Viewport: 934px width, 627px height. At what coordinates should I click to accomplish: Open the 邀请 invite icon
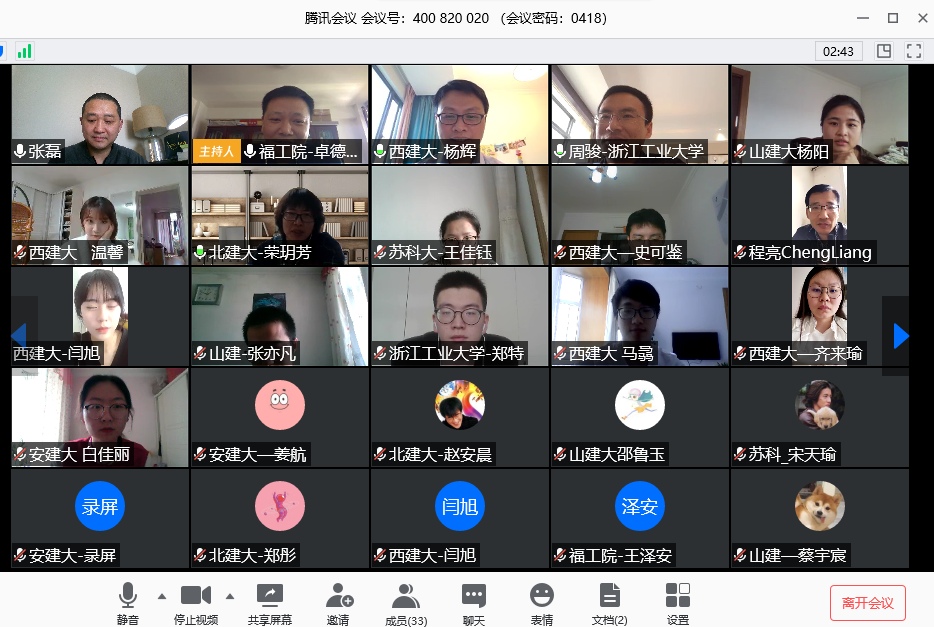338,603
